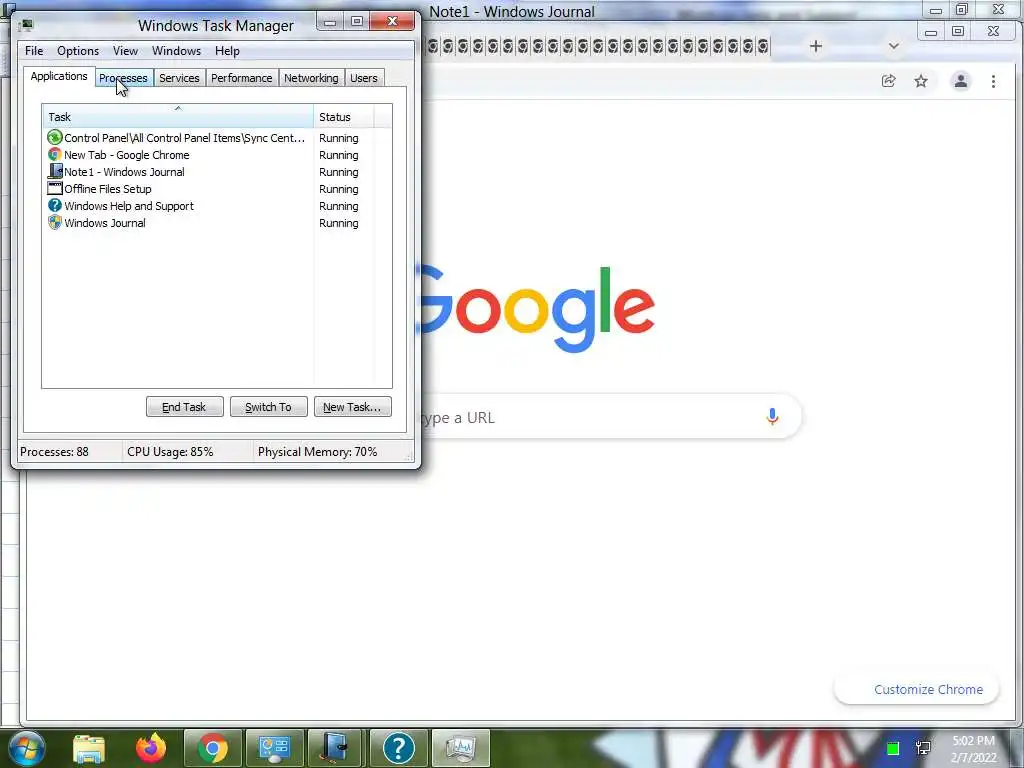Select the 'Offline Files Setup' task text
Image resolution: width=1024 pixels, height=768 pixels.
click(x=108, y=189)
